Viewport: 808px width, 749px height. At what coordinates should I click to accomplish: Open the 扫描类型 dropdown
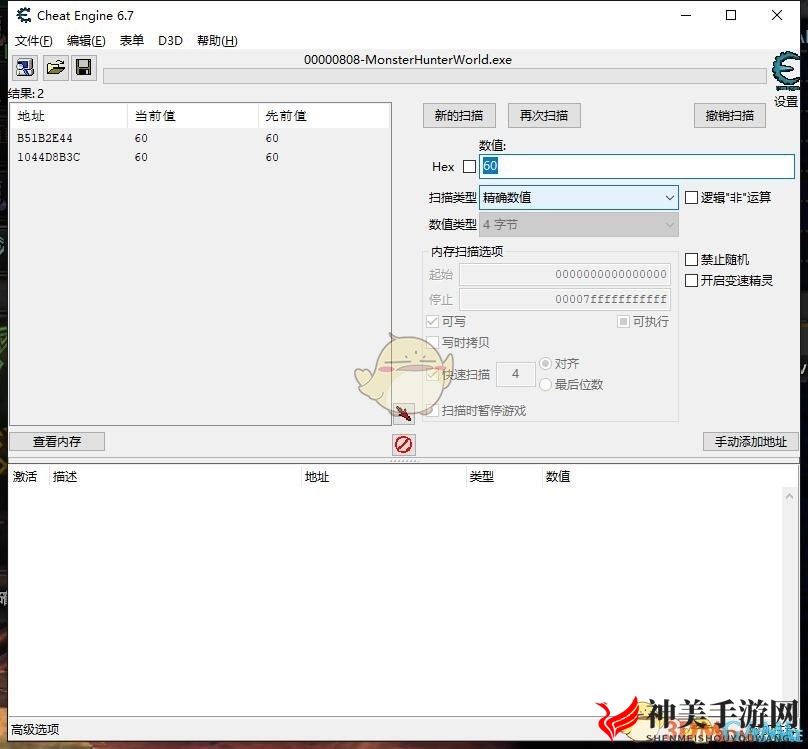[579, 197]
